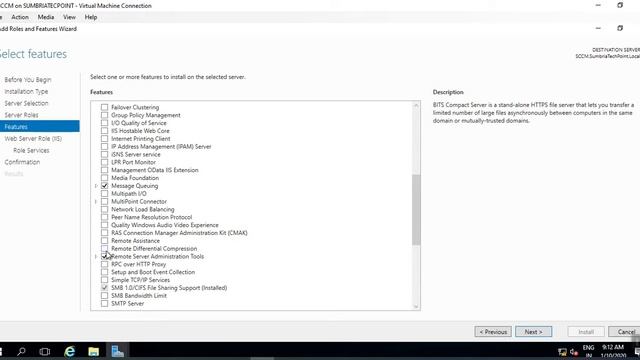
Task: Select the Remote Assistance row
Action: 135,241
